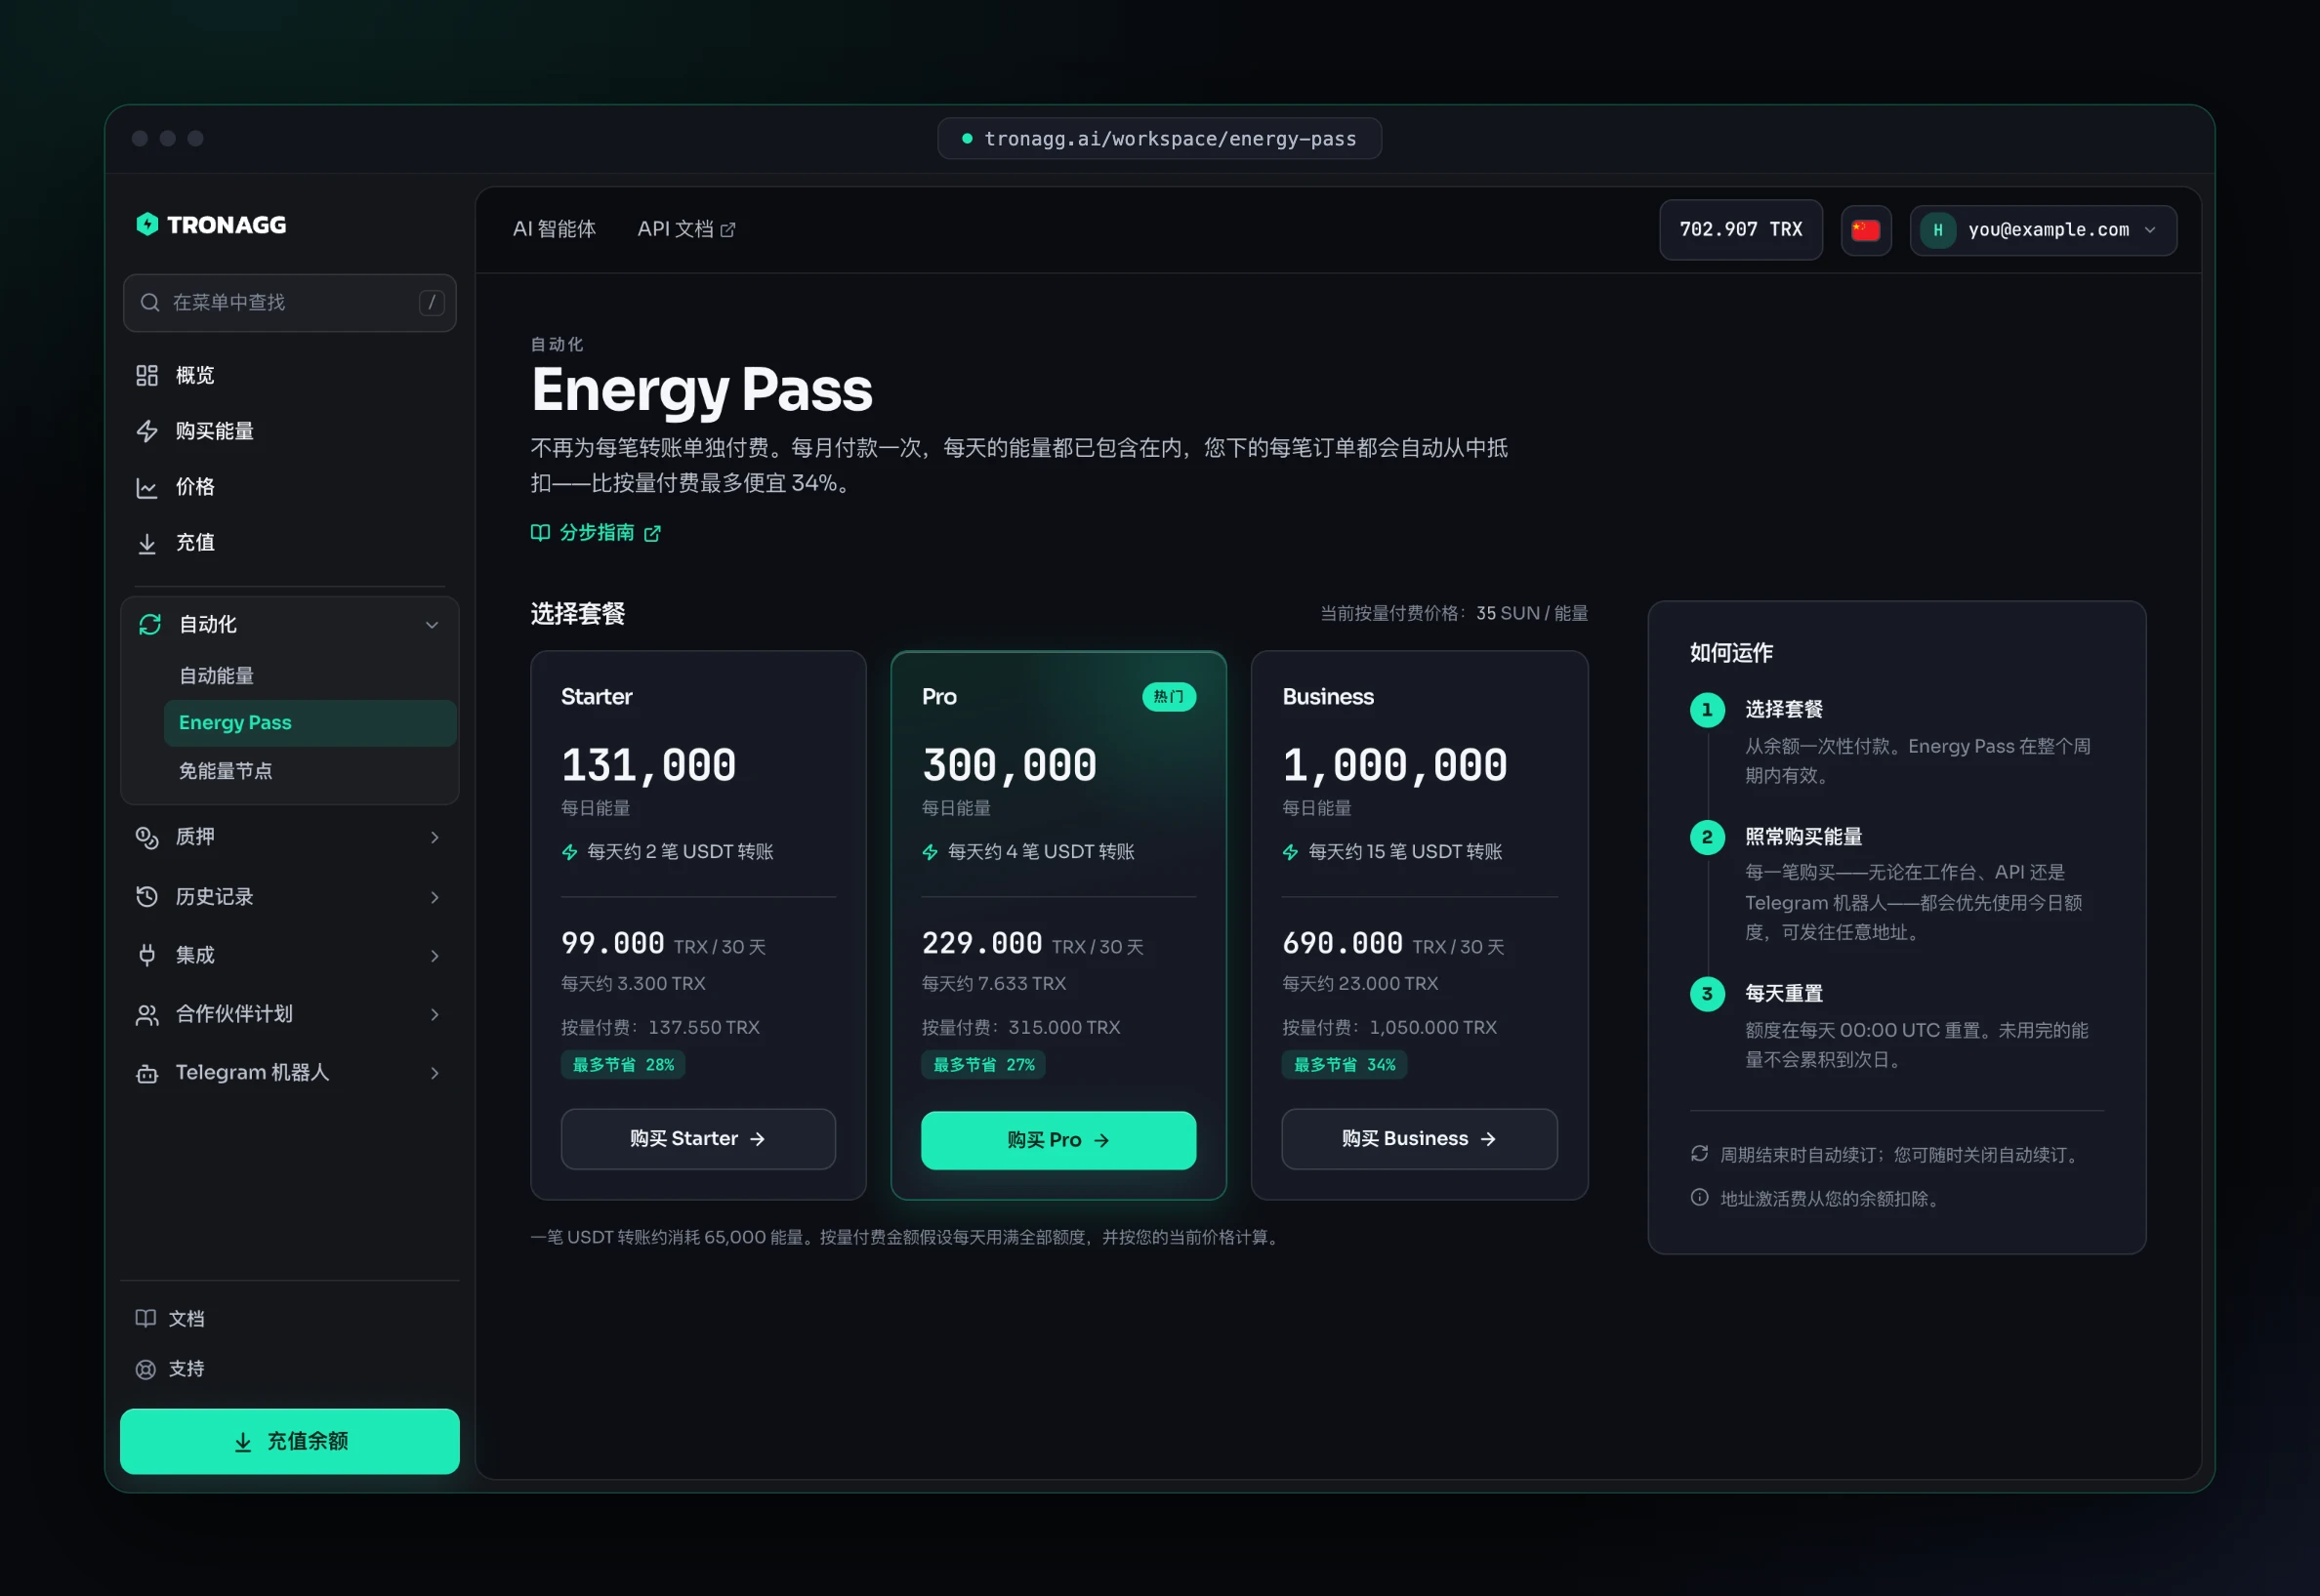Click the robot icon beside Telegram 机器人

(147, 1073)
